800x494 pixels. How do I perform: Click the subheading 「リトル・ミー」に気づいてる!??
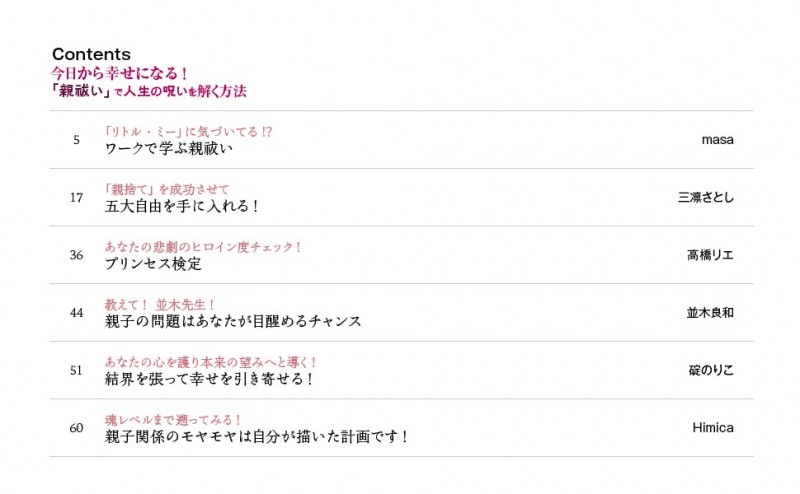[x=188, y=131]
